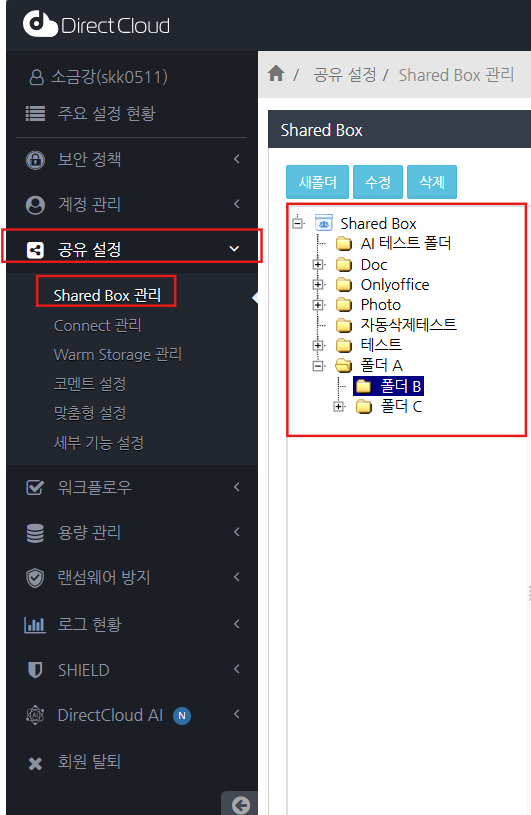Screen dimensions: 531x815
Task: Click the 계정 관리 user icon
Action: [x=35, y=205]
